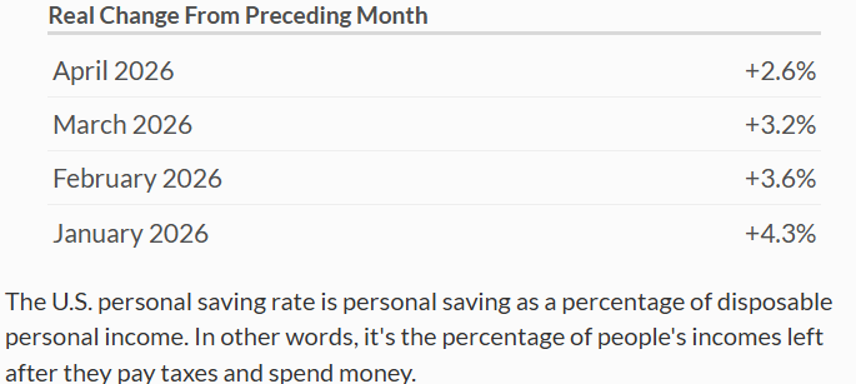This screenshot has width=856, height=384.
Task: Click the words 'spend money' ending the paragraph
Action: (x=342, y=374)
